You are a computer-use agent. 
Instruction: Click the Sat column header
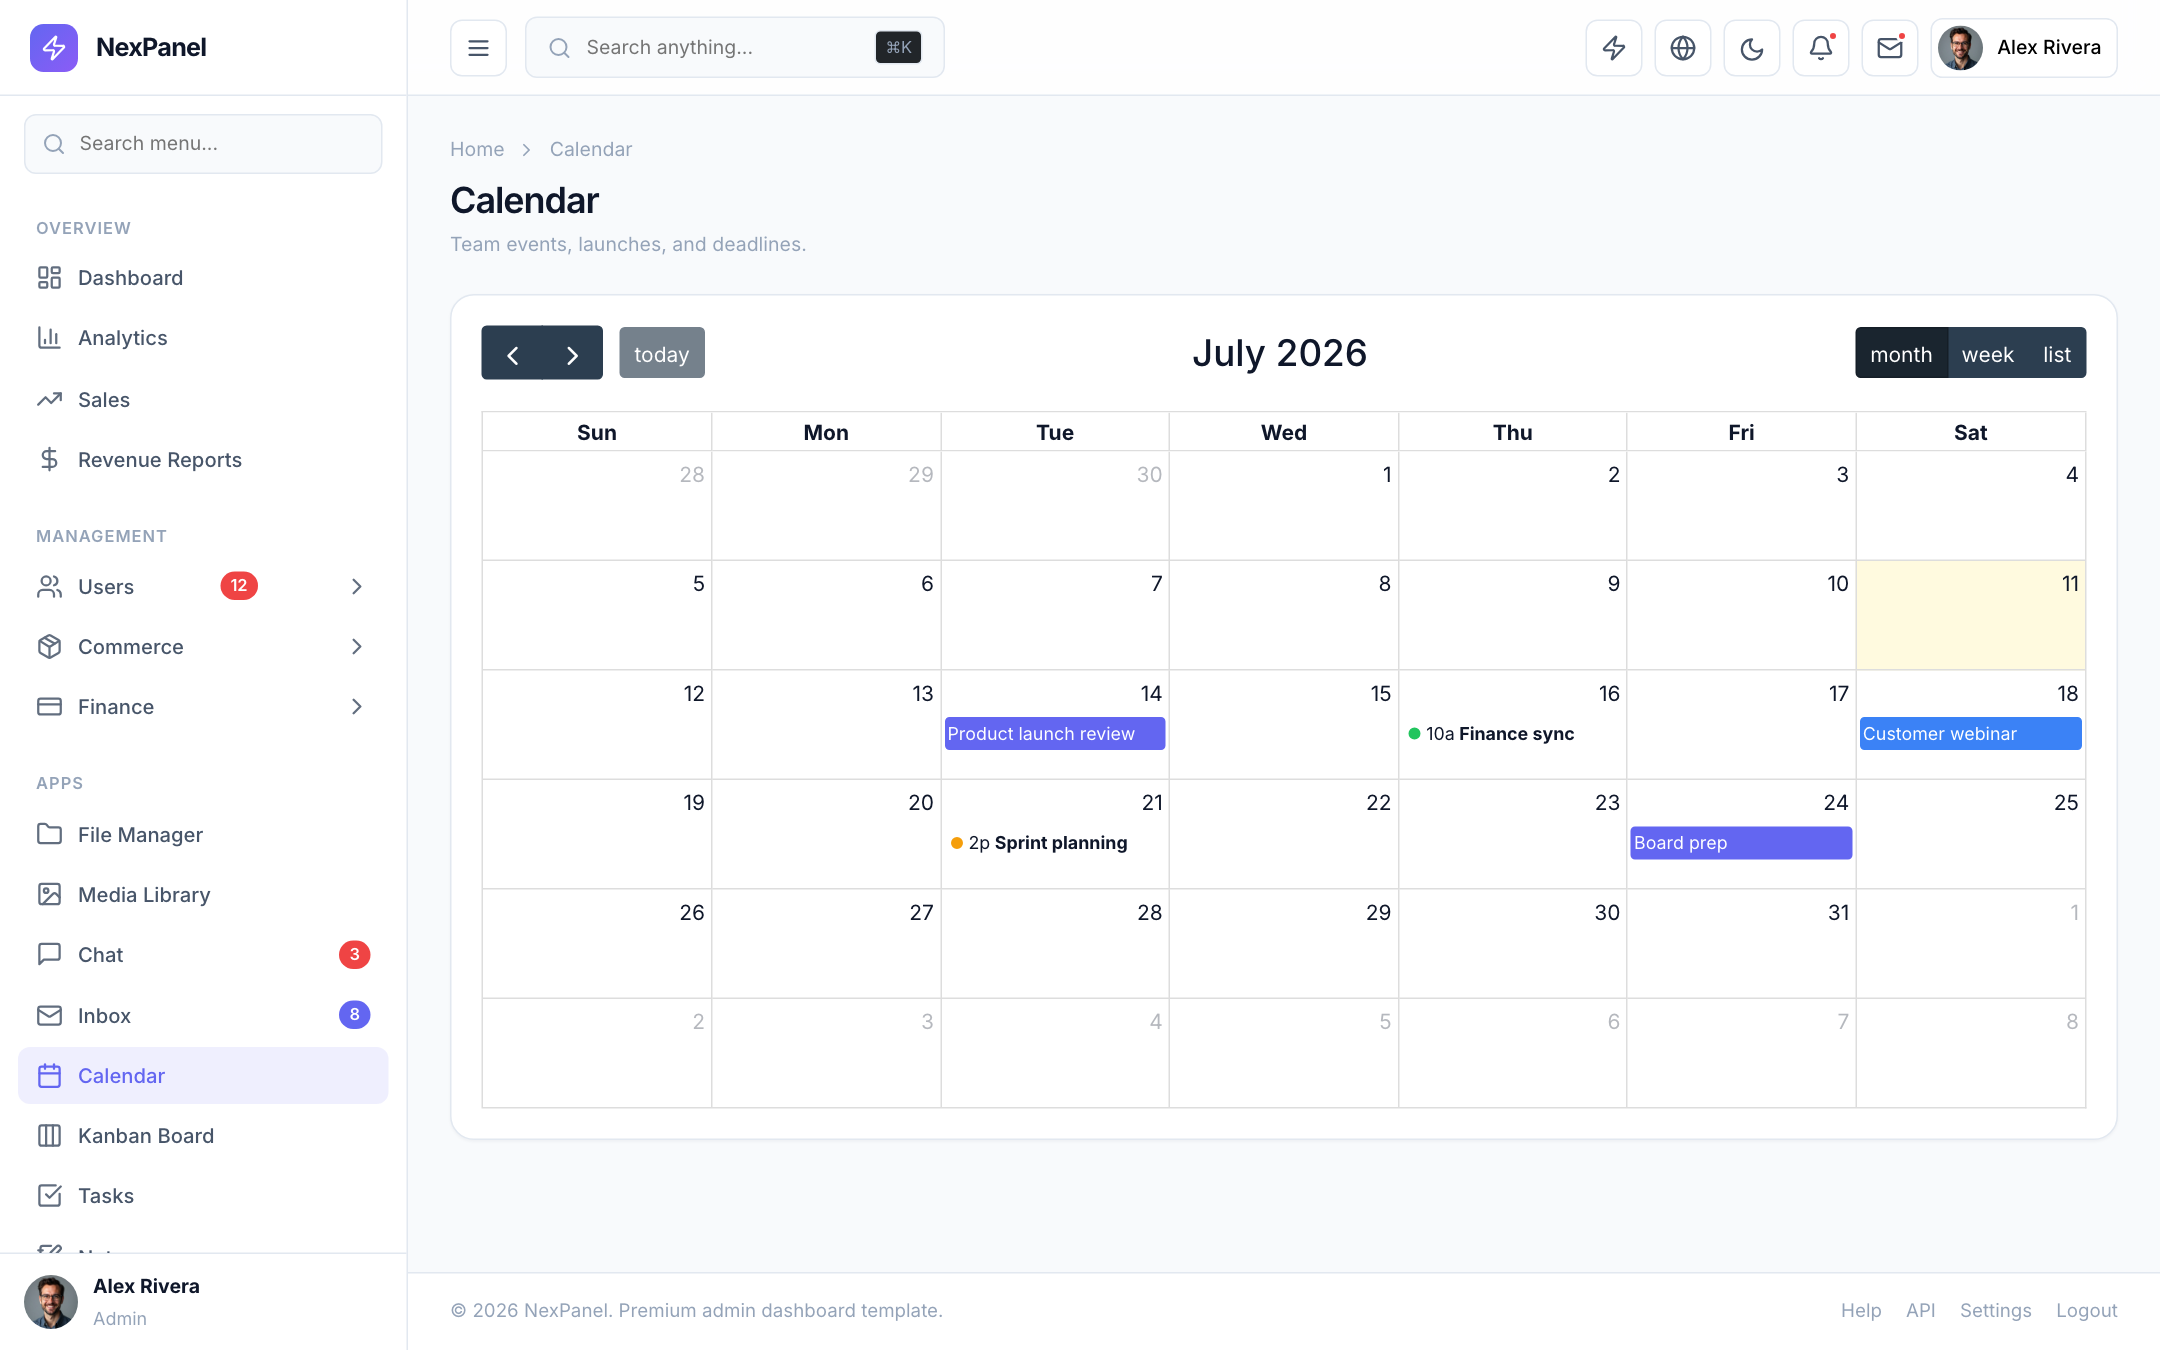pos(1970,432)
